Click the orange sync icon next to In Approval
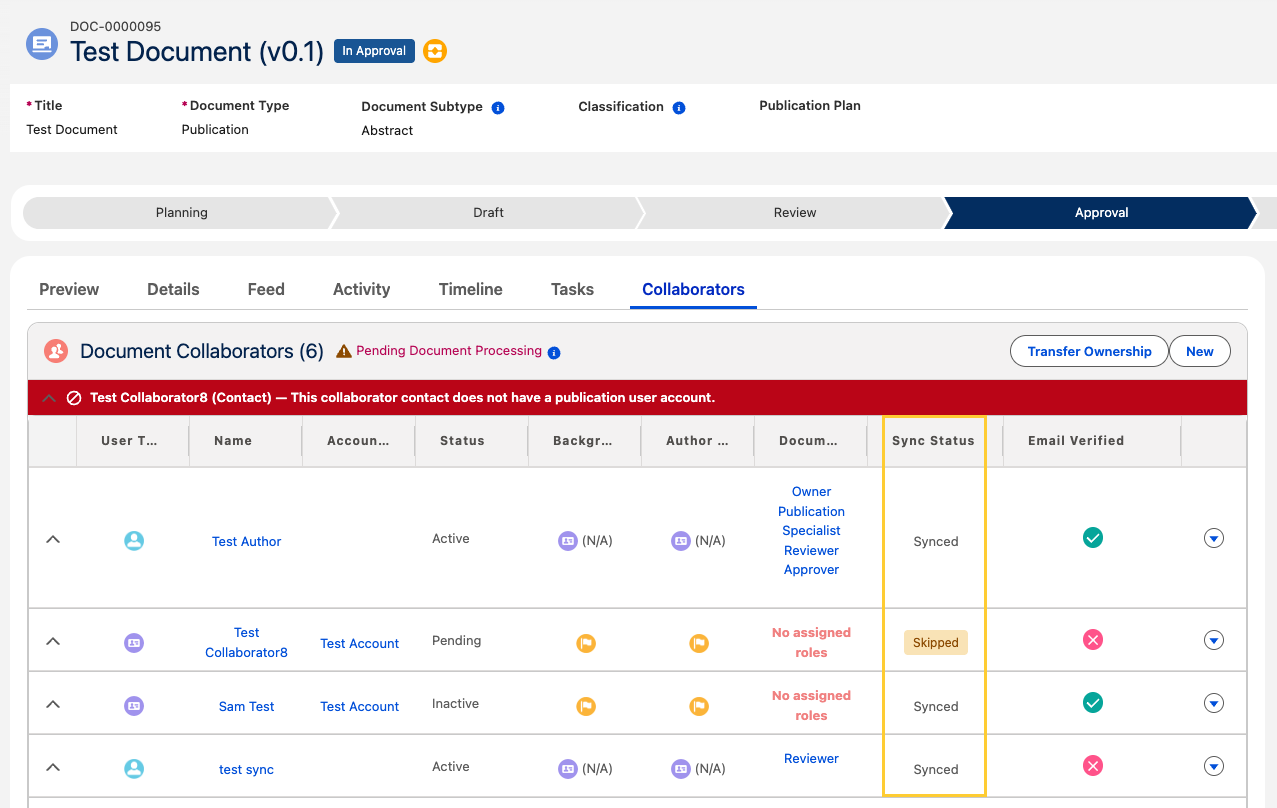This screenshot has height=808, width=1277. click(x=434, y=51)
